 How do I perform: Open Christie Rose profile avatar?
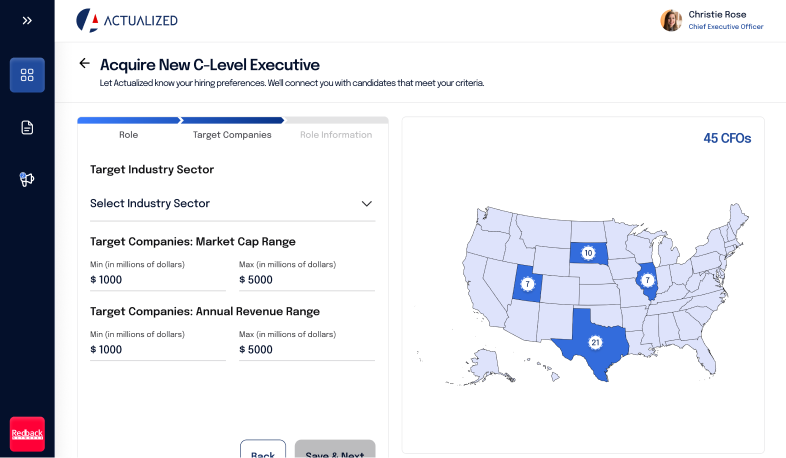[x=671, y=20]
